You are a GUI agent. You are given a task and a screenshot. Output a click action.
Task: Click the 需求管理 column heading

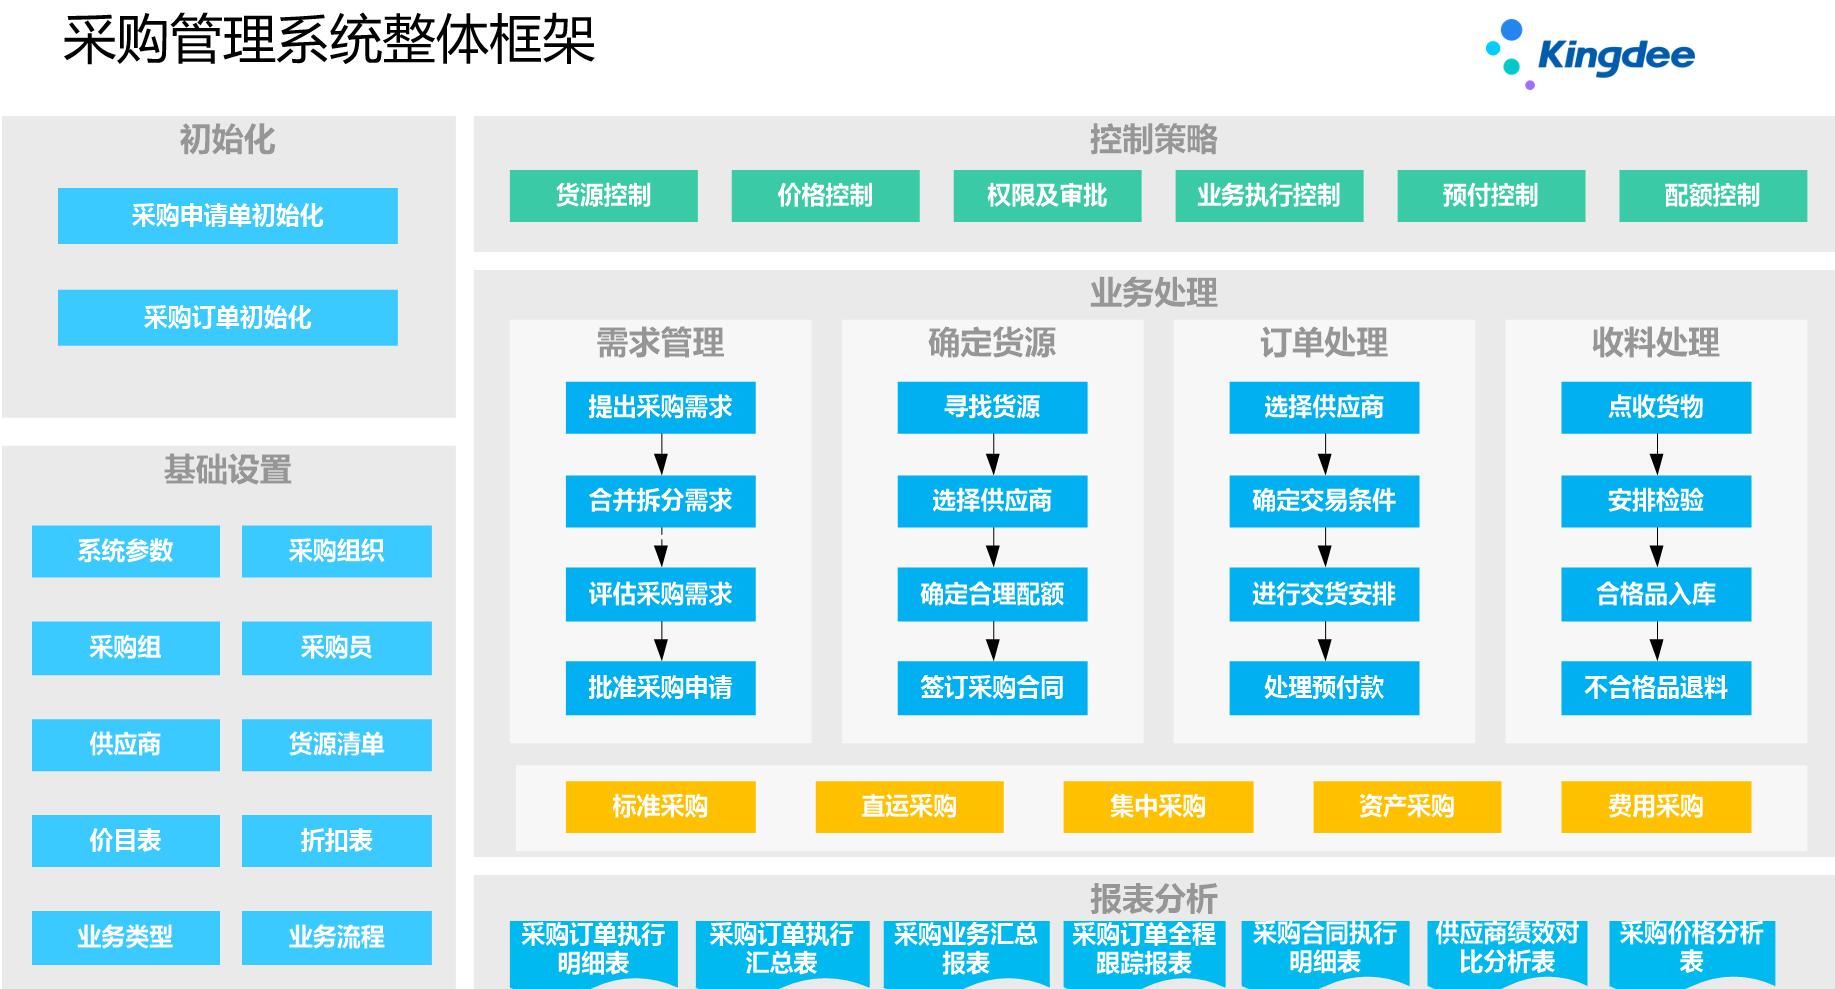pyautogui.click(x=660, y=343)
